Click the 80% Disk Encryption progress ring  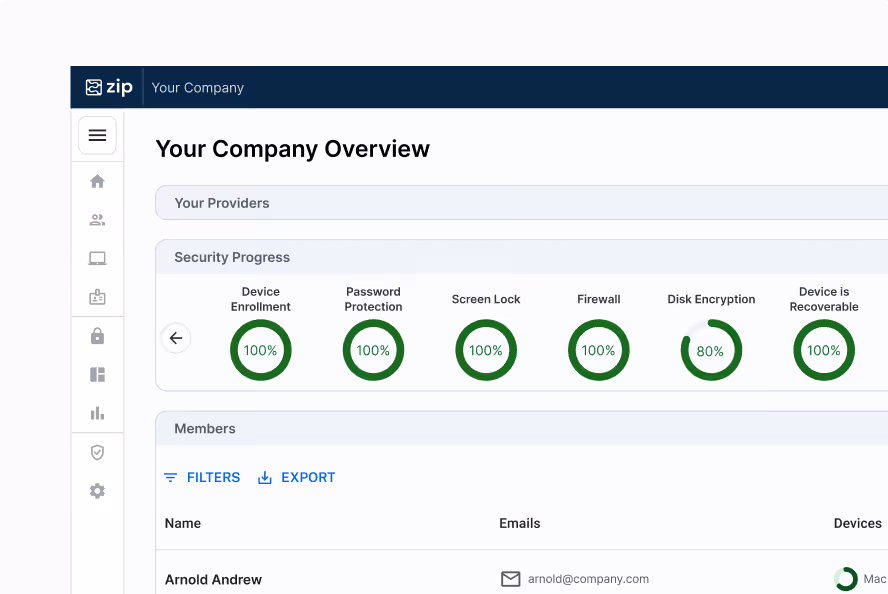[711, 350]
